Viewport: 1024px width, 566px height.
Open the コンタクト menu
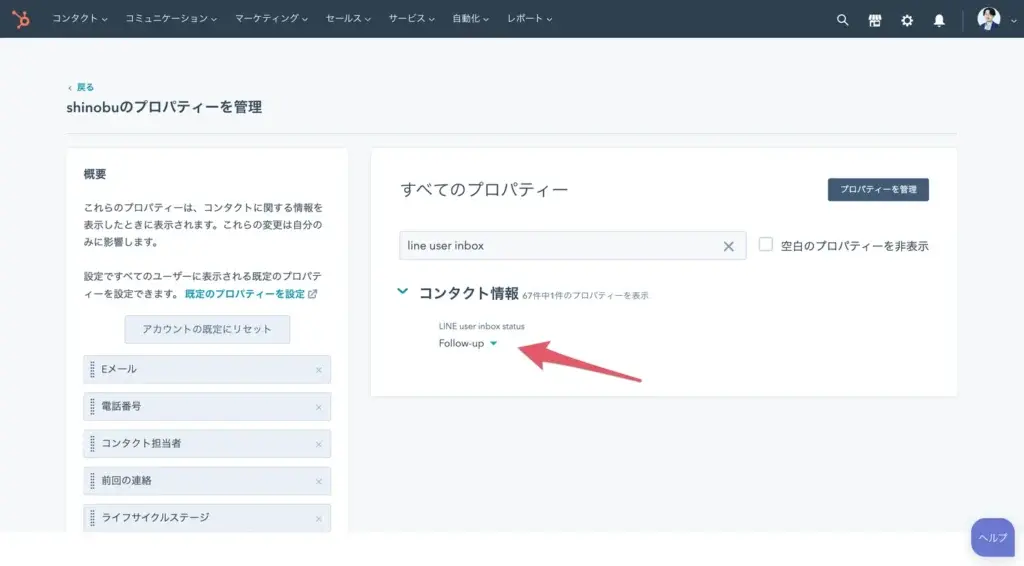(79, 19)
